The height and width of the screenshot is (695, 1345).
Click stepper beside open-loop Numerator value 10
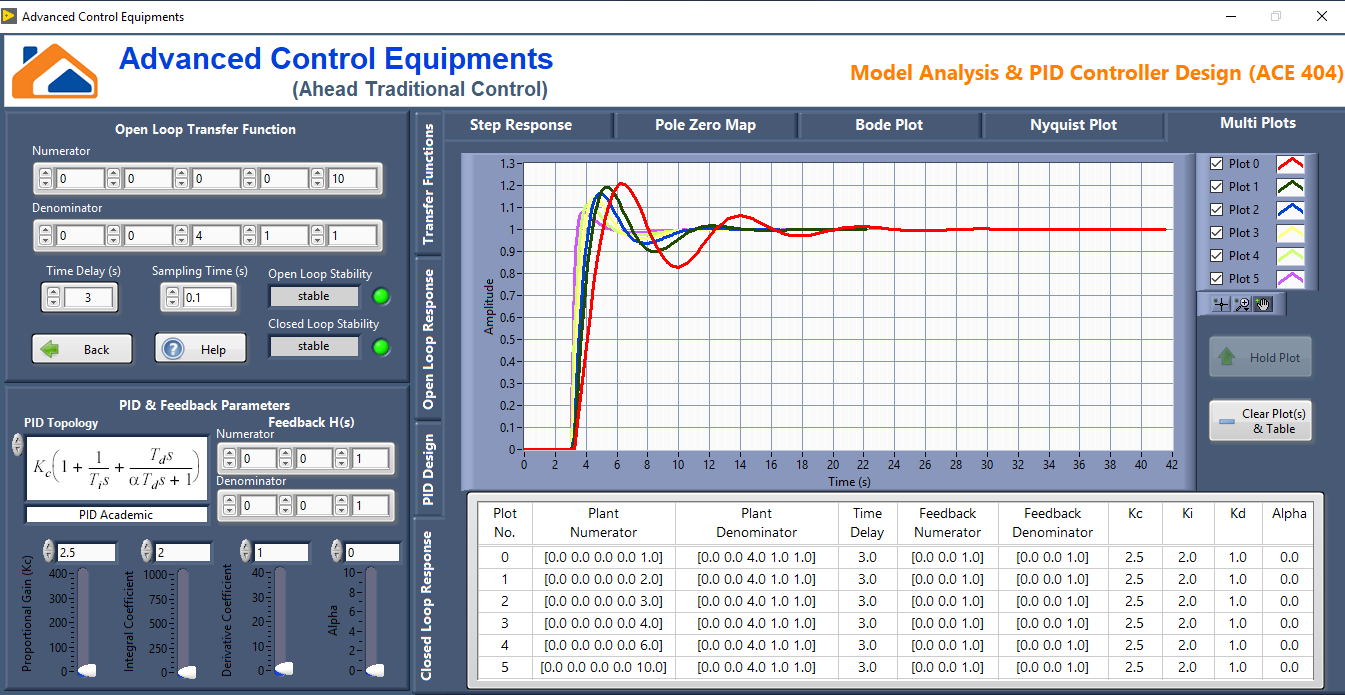(318, 179)
